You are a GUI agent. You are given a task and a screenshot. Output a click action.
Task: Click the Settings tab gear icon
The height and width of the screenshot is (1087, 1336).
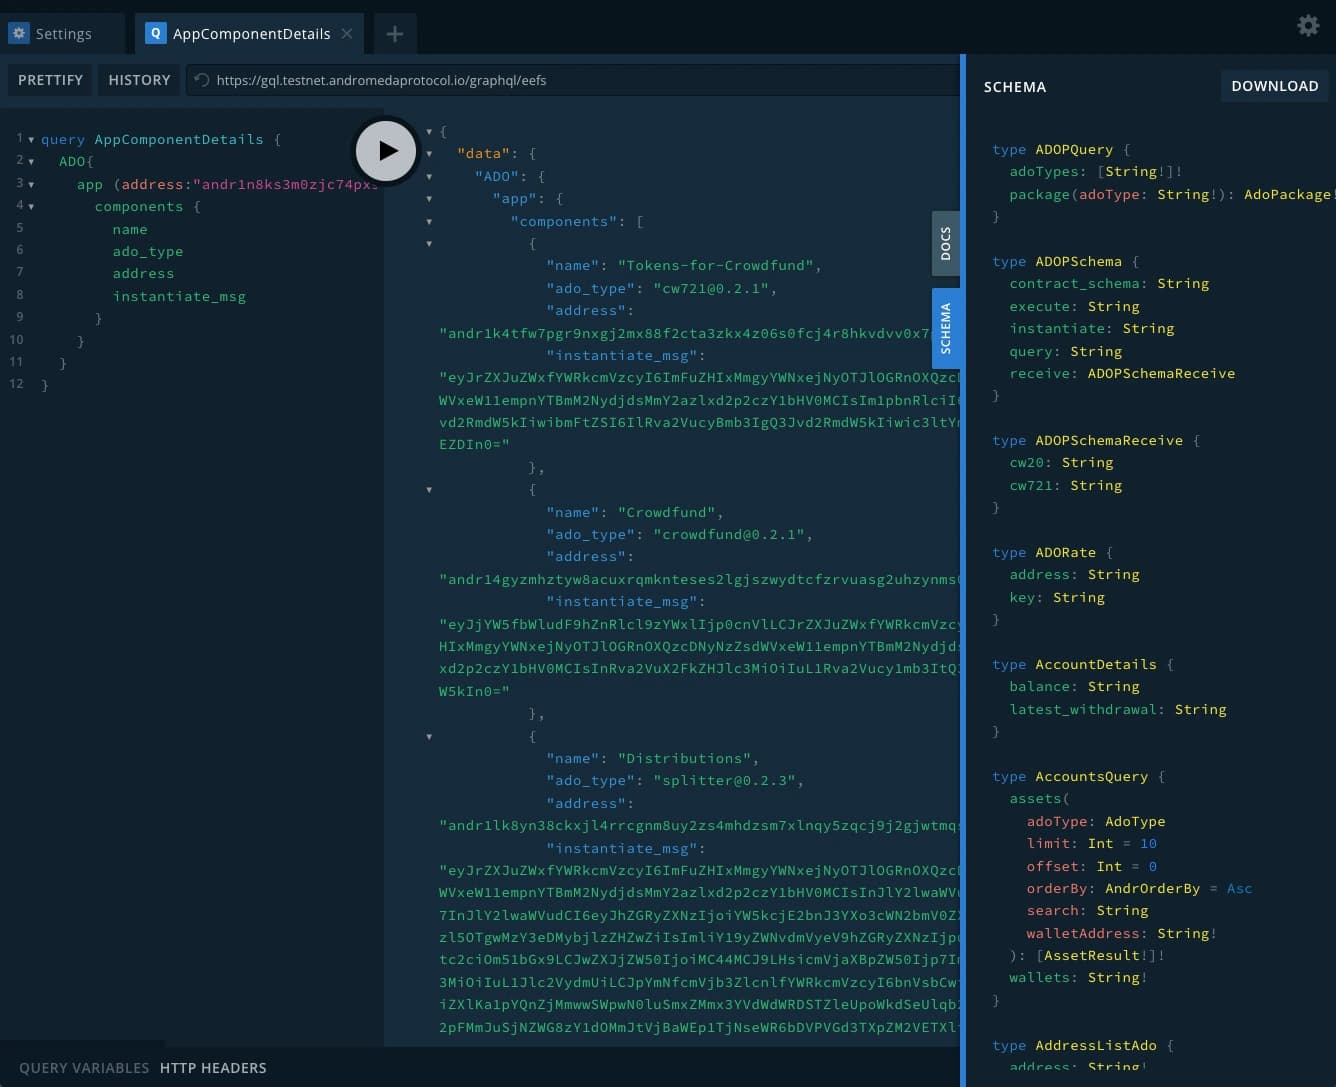pos(19,33)
